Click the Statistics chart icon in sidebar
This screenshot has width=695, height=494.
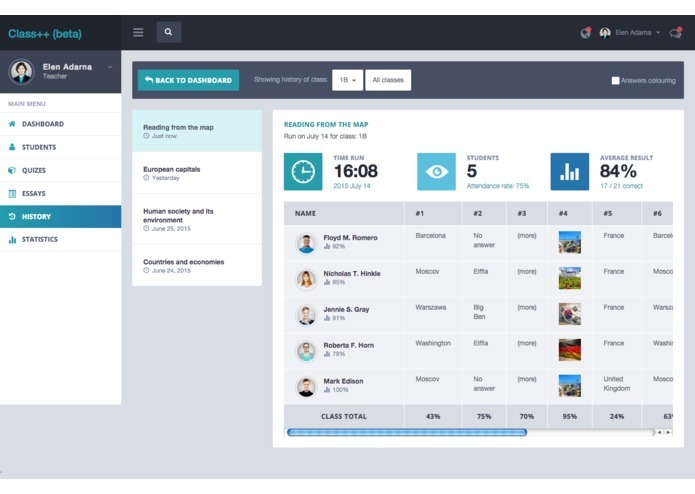tap(12, 239)
